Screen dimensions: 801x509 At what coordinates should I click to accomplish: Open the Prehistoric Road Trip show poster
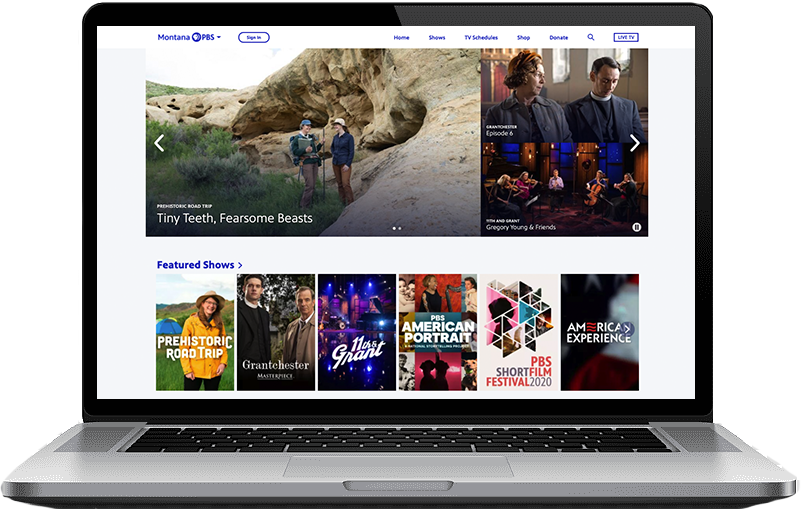click(x=195, y=332)
